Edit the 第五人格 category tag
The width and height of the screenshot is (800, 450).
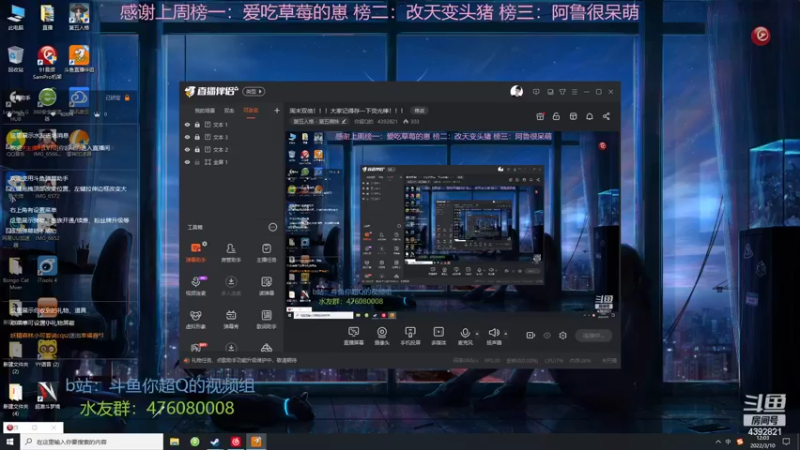[319, 121]
